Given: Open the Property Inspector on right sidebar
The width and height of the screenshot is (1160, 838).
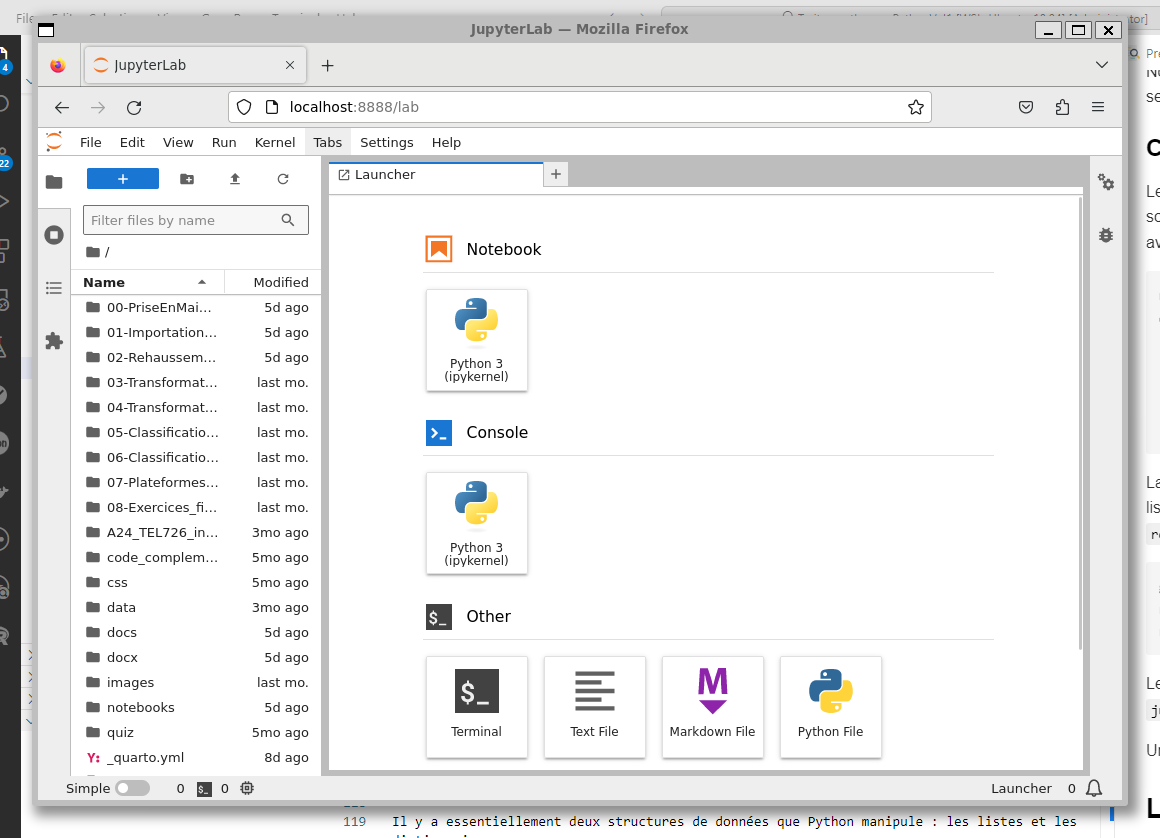Looking at the screenshot, I should coord(1106,182).
